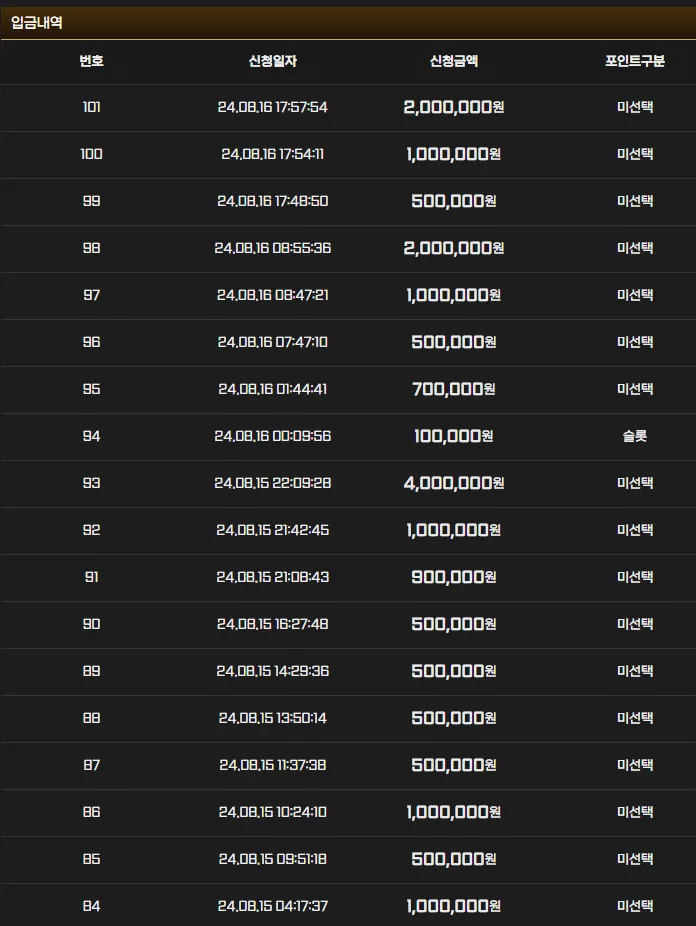Click the 900,000원 amount in row 91
696x926 pixels.
click(x=453, y=577)
